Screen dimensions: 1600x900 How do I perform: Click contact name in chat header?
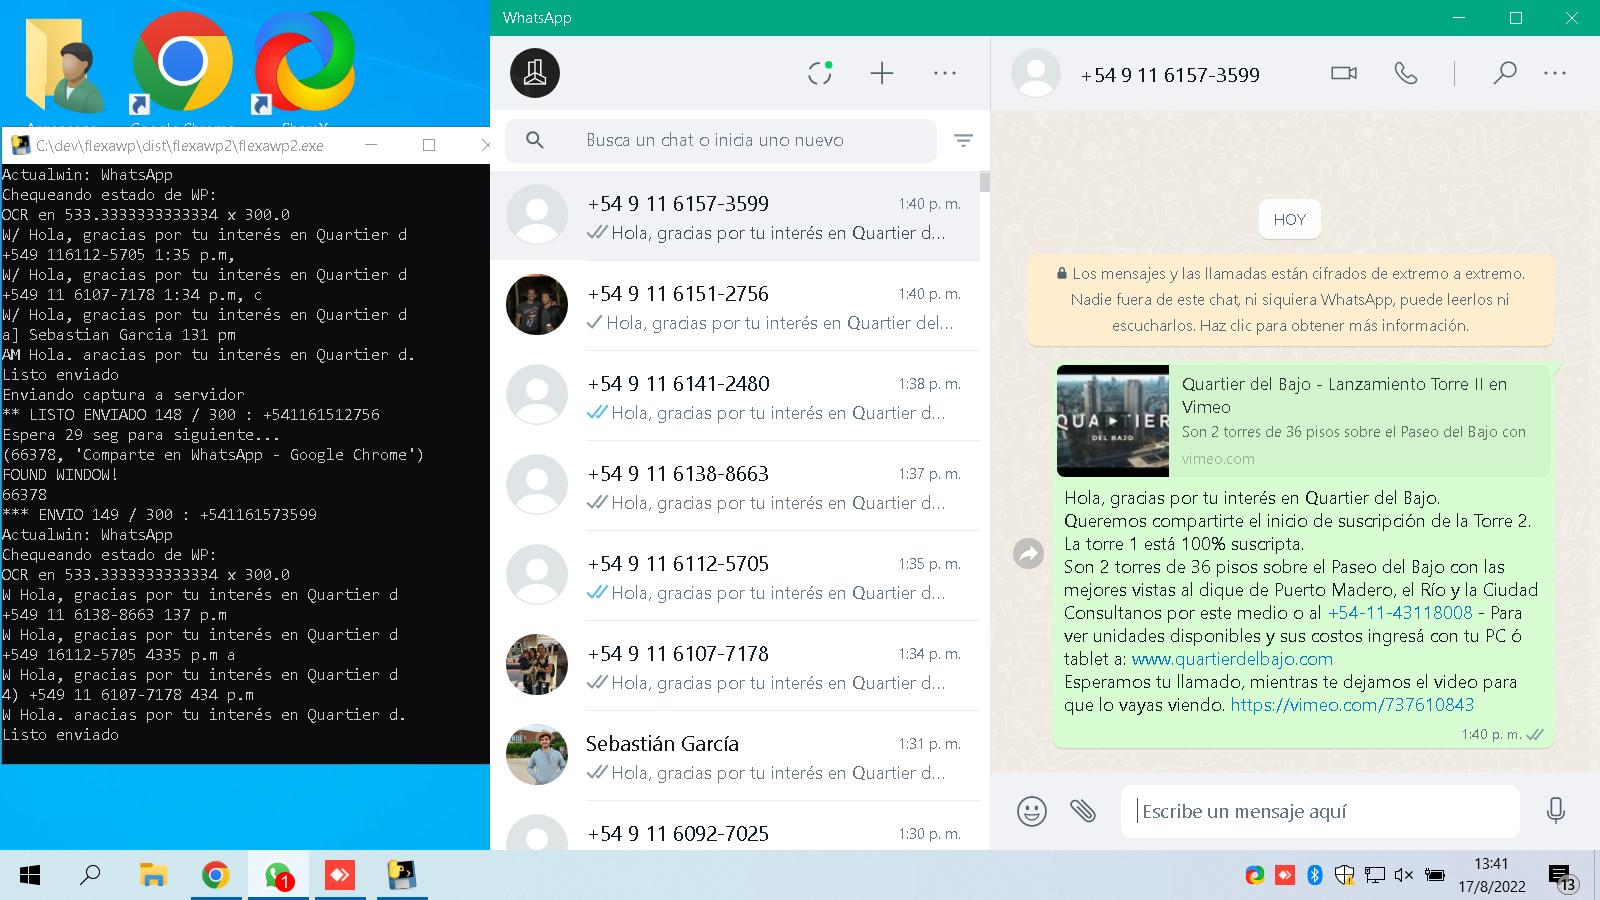click(1170, 75)
